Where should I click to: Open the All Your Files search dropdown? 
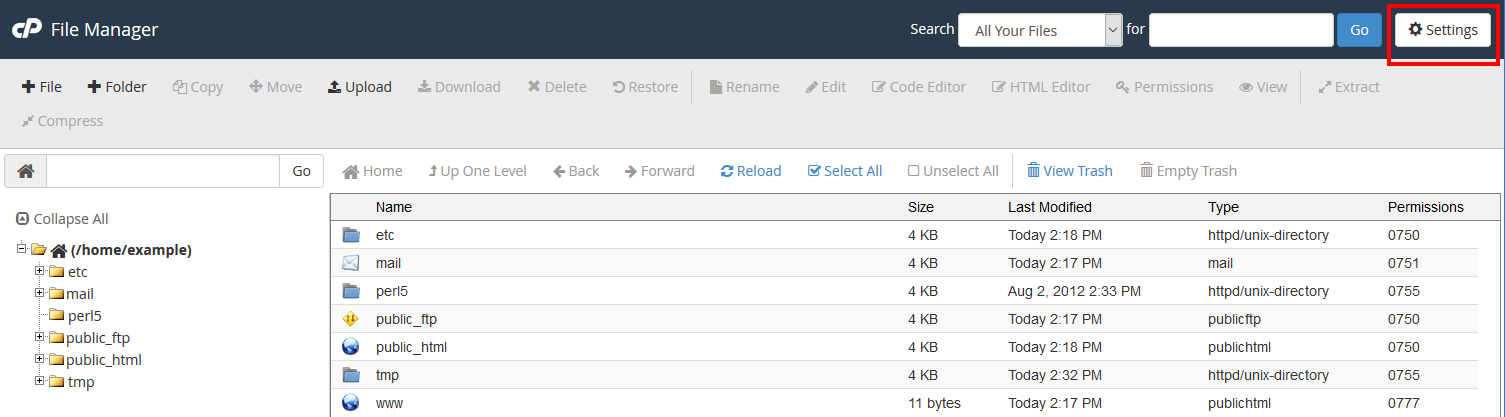coord(1039,30)
